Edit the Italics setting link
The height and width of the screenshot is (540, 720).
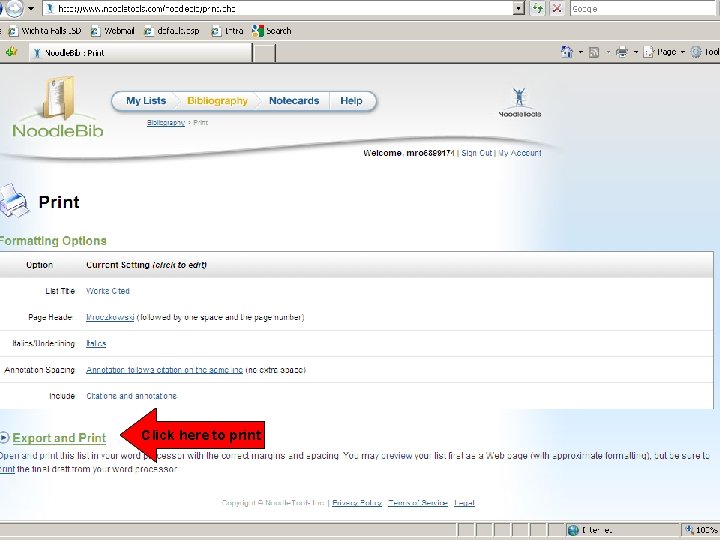(96, 343)
